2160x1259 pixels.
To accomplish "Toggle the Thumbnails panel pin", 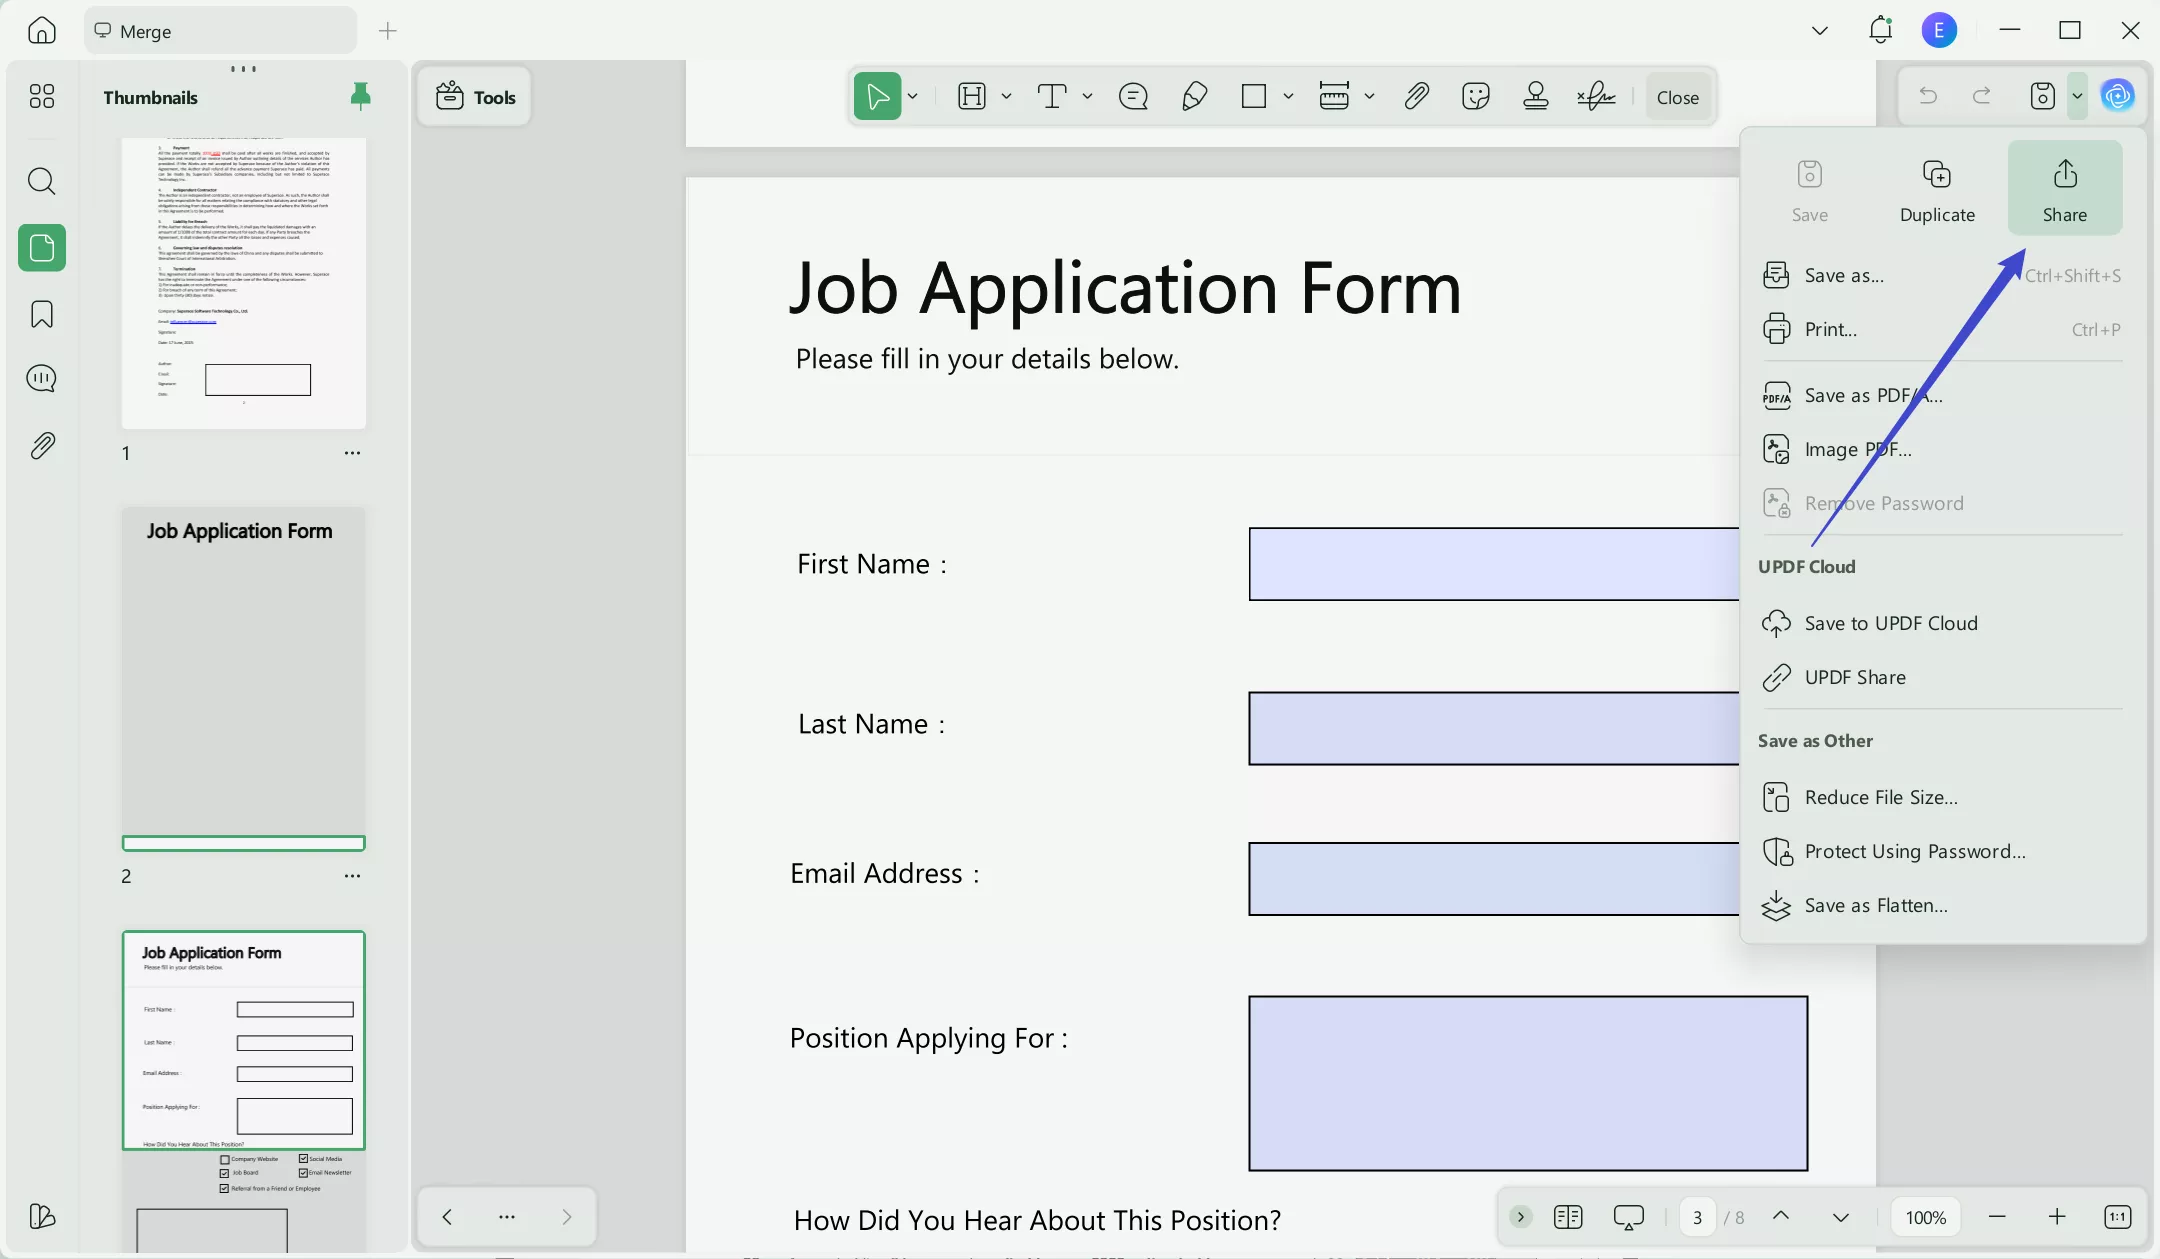I will pos(360,96).
